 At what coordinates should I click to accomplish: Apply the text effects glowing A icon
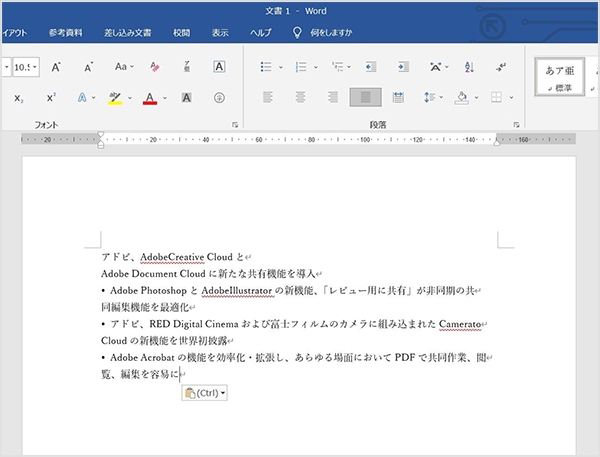point(82,98)
